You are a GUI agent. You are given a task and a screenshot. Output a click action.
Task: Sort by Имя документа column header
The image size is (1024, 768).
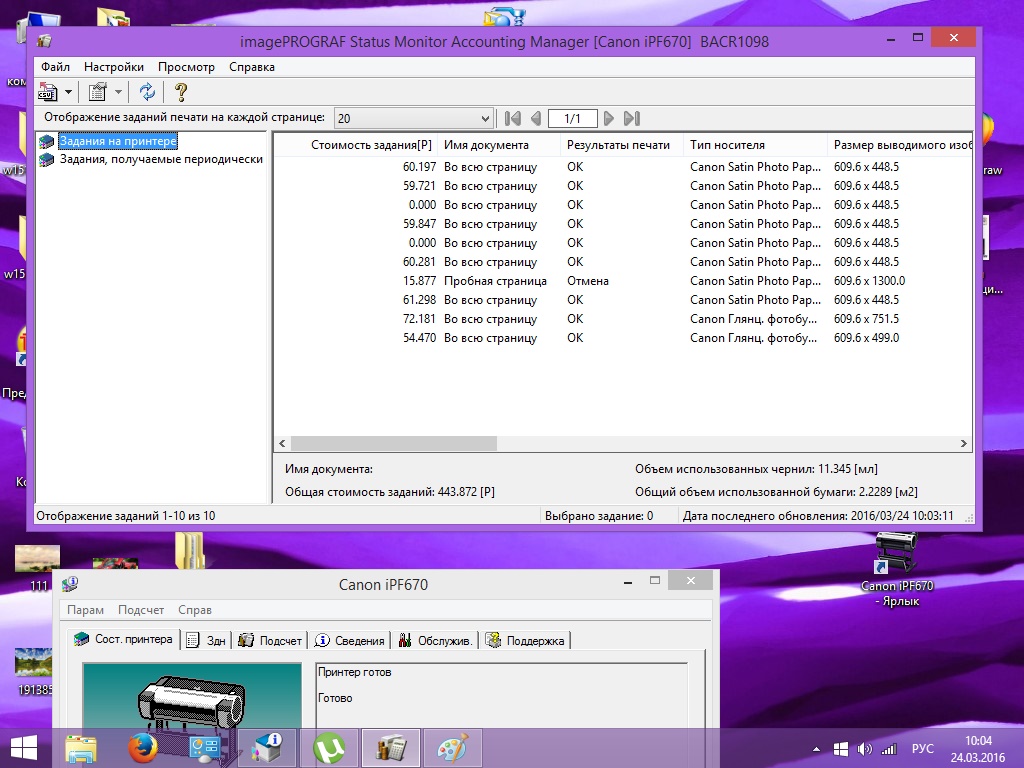[x=500, y=145]
